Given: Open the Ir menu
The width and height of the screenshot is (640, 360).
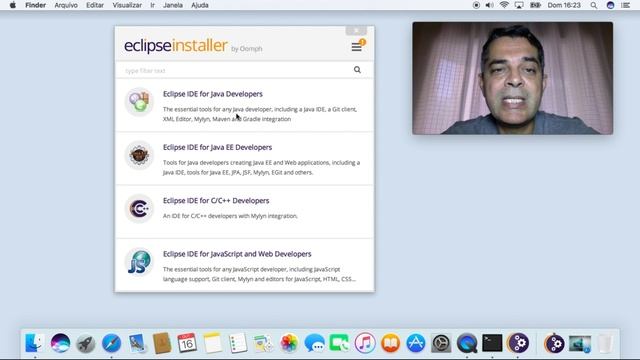Looking at the screenshot, I should [x=152, y=5].
